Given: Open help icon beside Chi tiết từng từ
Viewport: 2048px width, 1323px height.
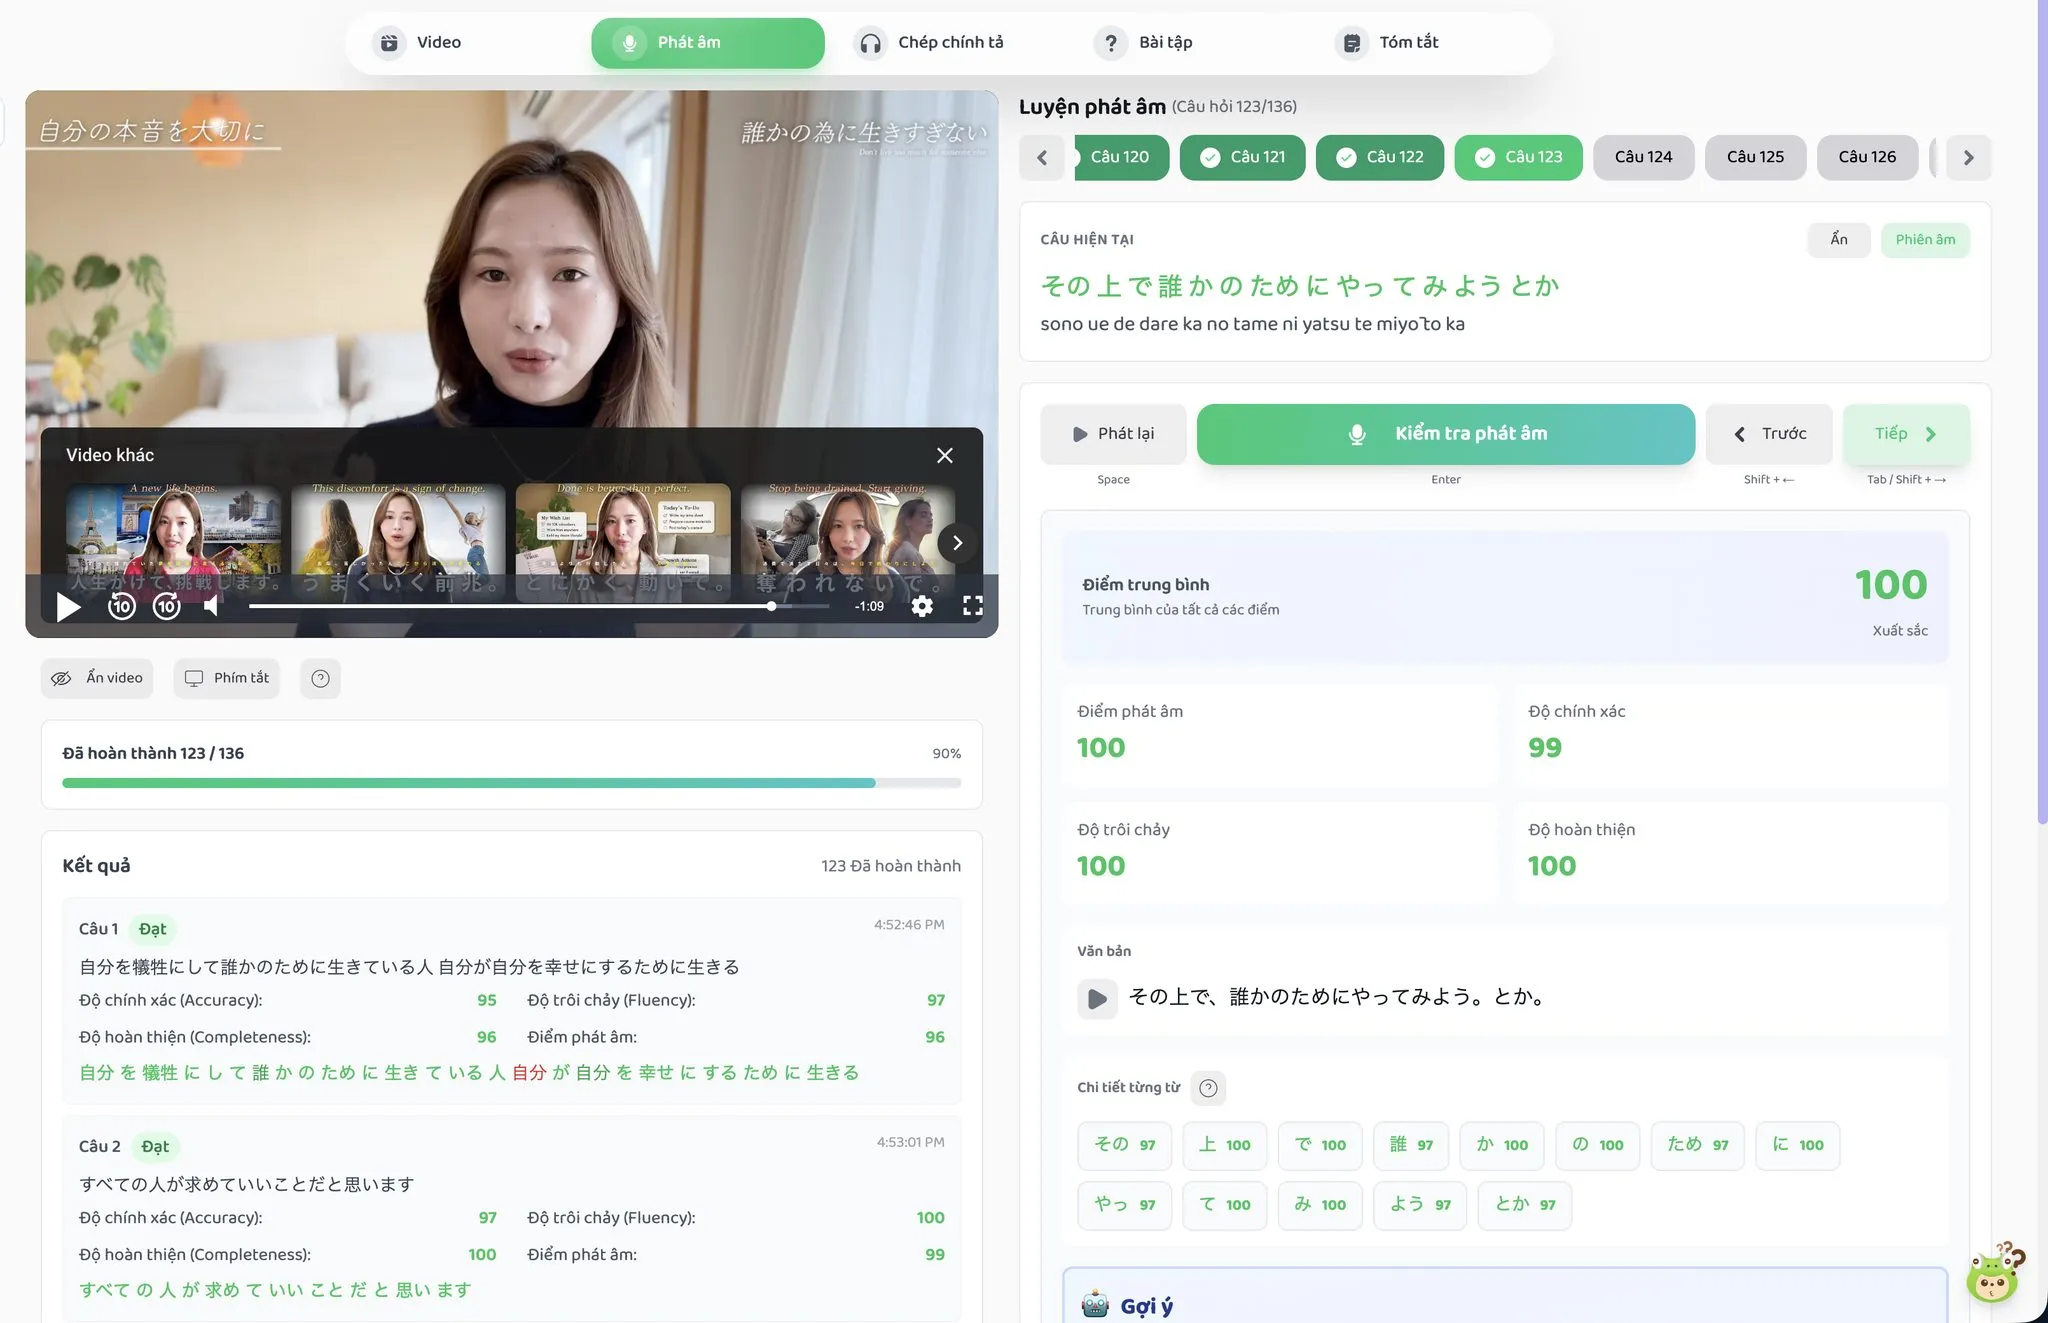Looking at the screenshot, I should click(x=1208, y=1088).
